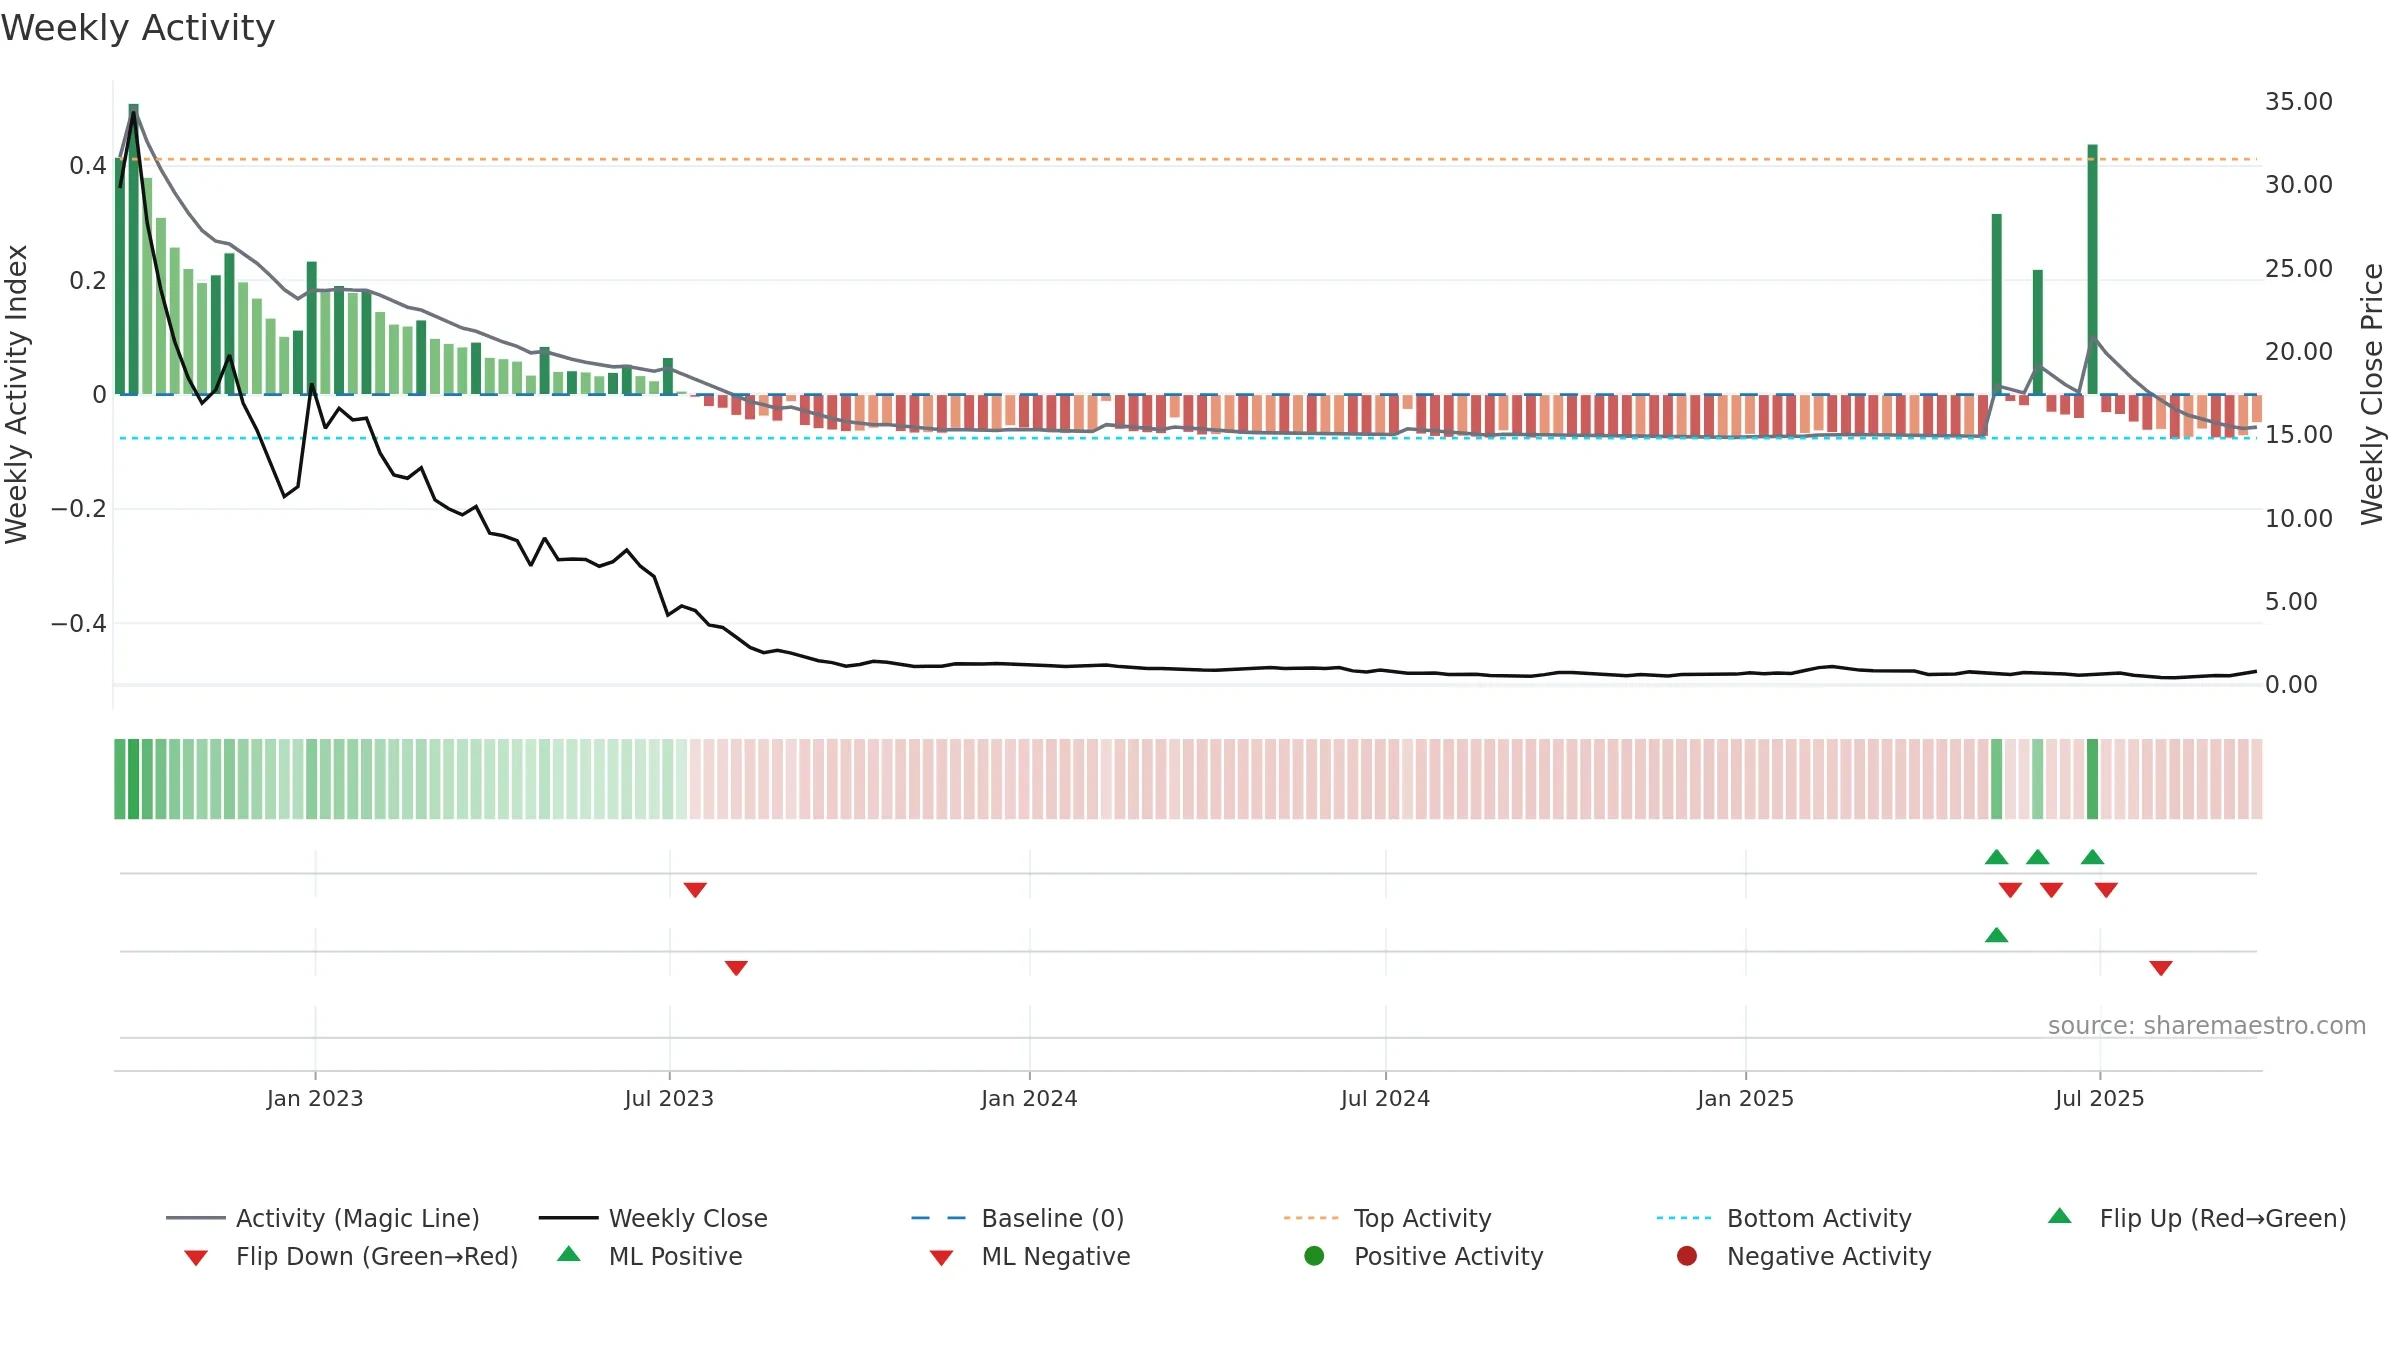The image size is (2400, 1350).
Task: Click the 0.00 price axis tick
Action: click(x=2290, y=684)
